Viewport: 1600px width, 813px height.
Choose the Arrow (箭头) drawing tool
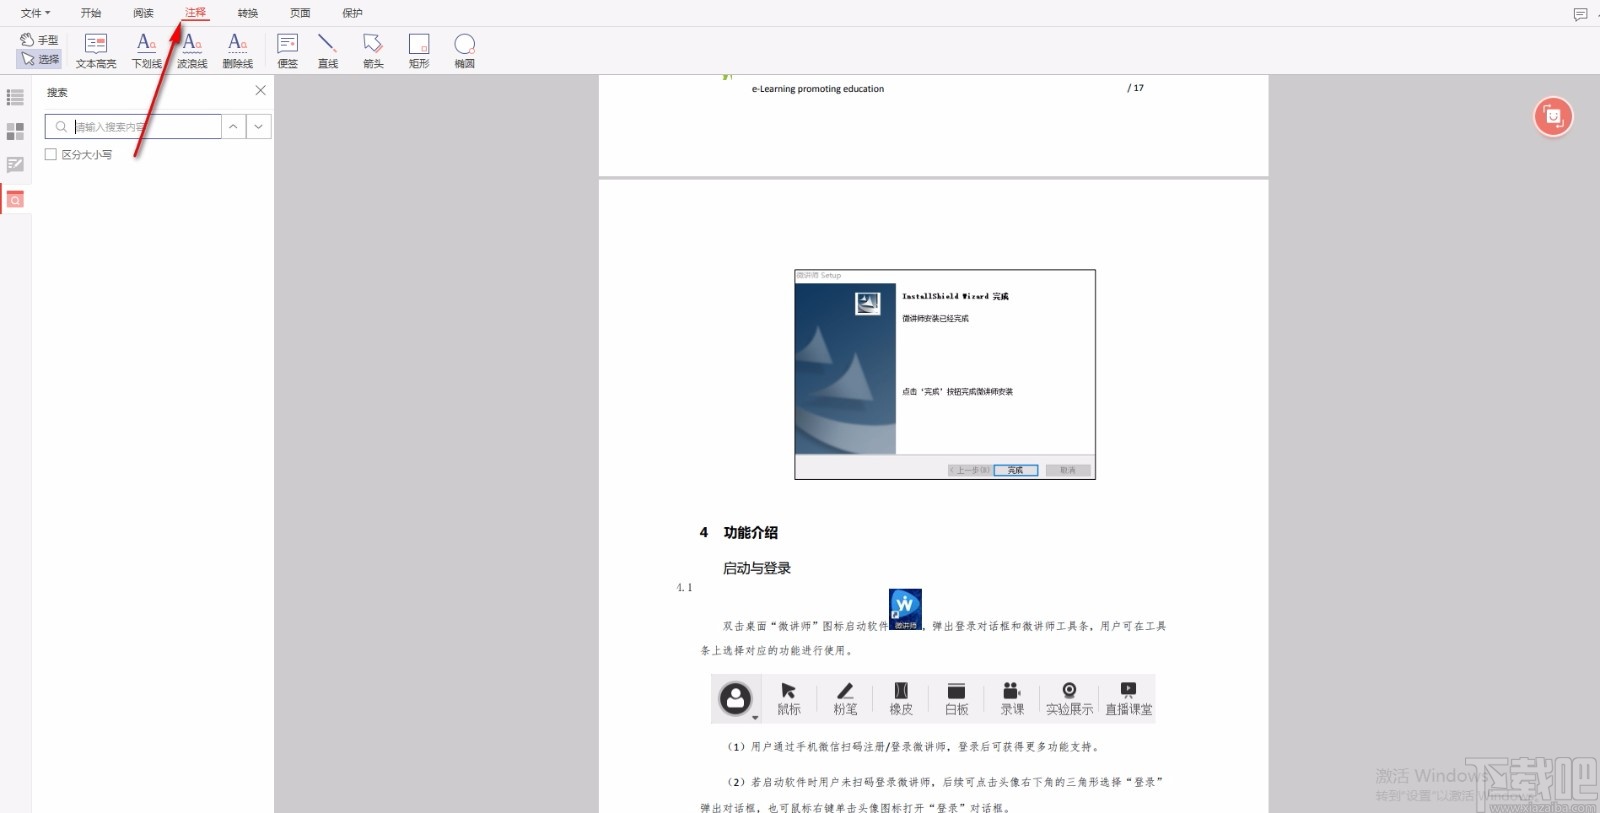373,50
